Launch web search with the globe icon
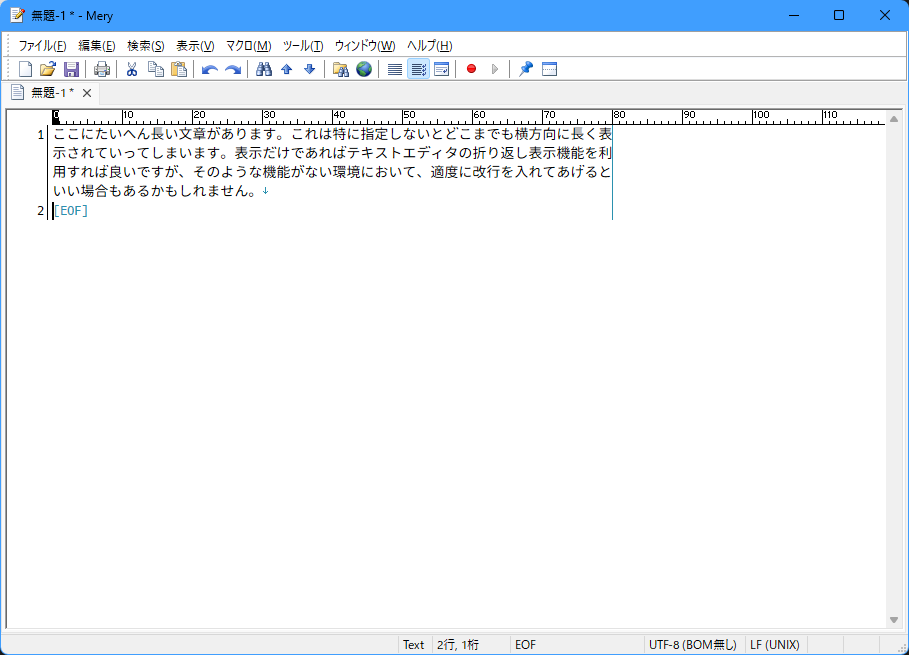 (362, 69)
